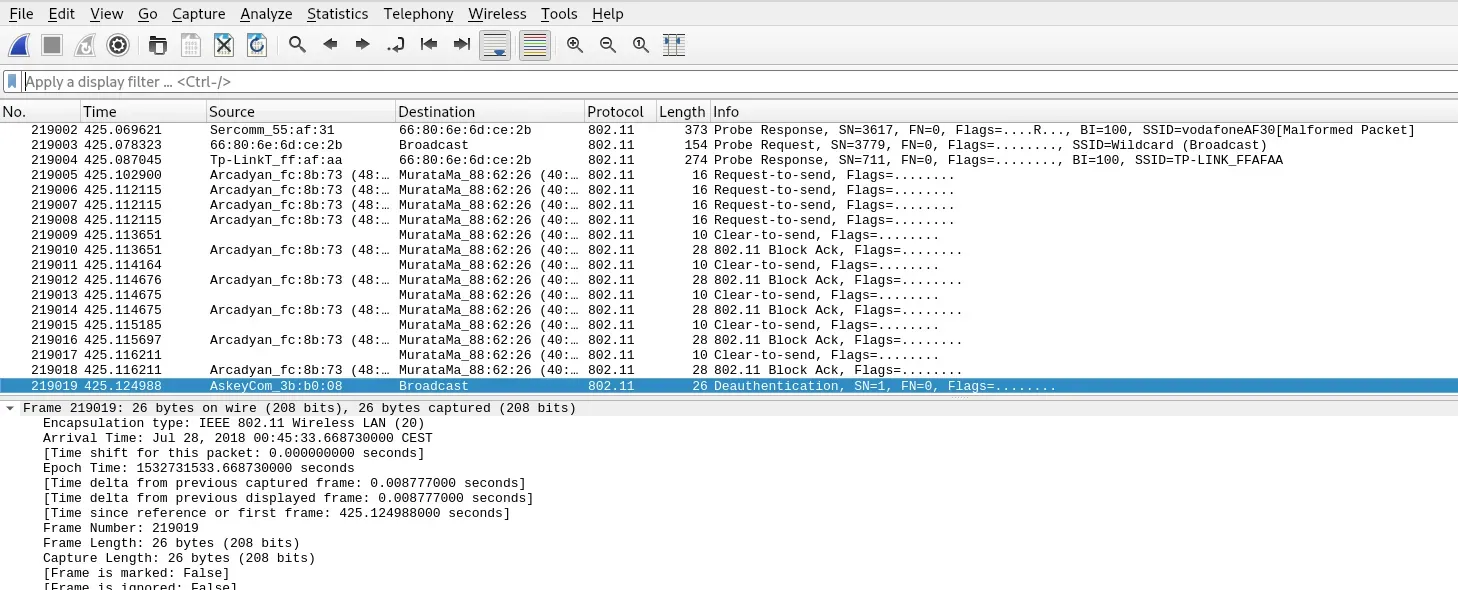Click the resize columns icon

point(674,45)
